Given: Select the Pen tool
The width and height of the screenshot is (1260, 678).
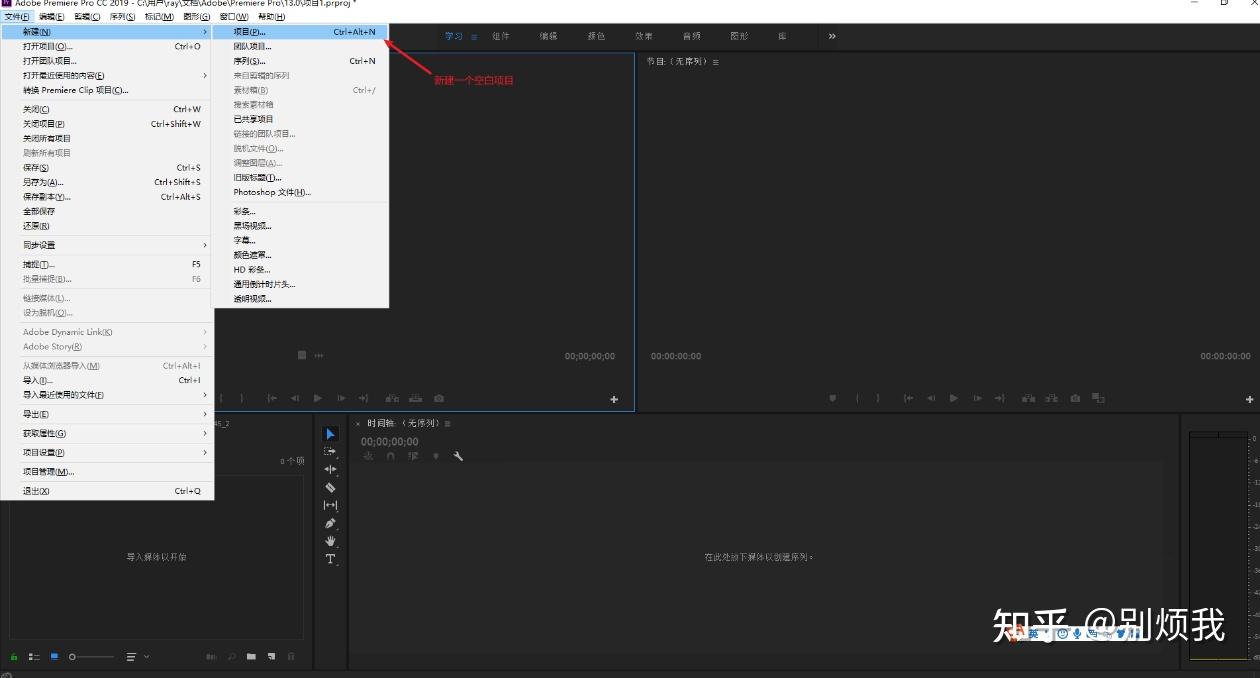Looking at the screenshot, I should click(x=331, y=523).
